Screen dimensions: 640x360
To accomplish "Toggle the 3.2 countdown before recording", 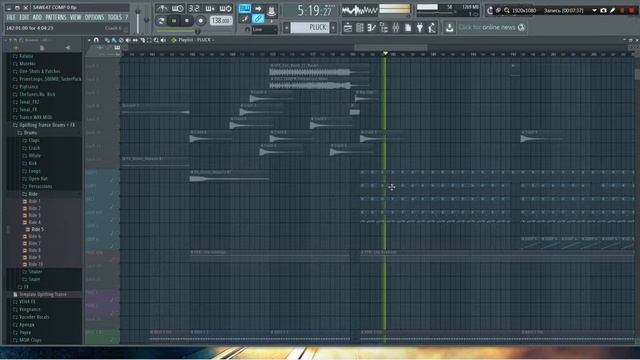I will (x=194, y=9).
